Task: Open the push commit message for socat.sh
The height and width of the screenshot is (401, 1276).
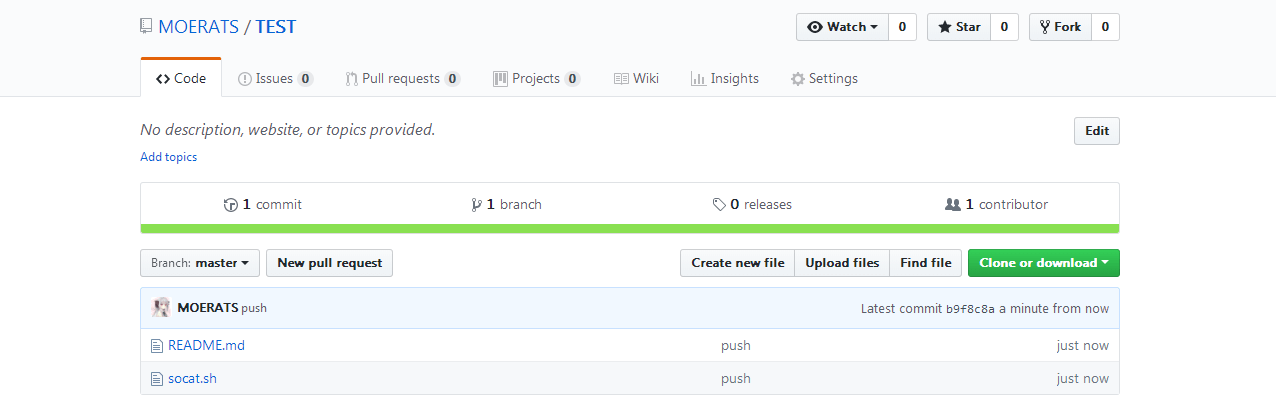Action: click(x=736, y=379)
